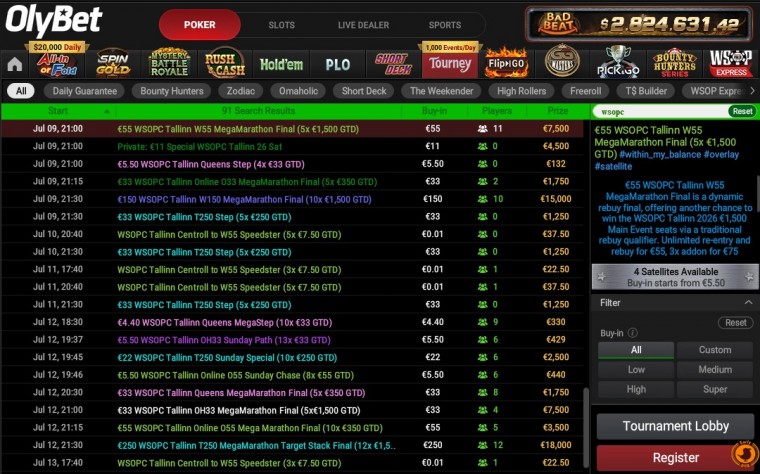This screenshot has height=474, width=760.
Task: Select the Private: €11 Special WSOPC Tallinn 26 Sat row
Action: [x=293, y=146]
